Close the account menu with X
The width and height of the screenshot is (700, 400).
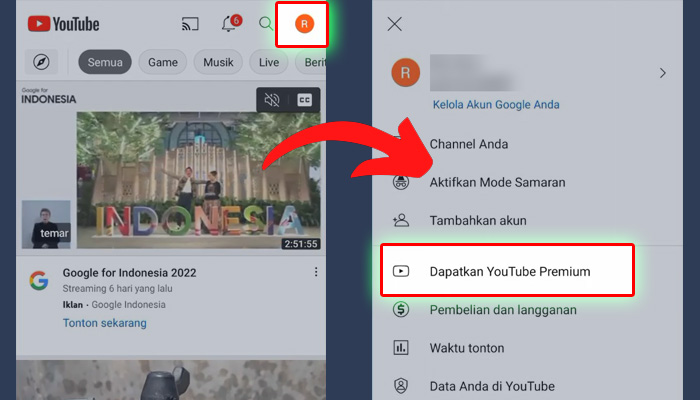[x=395, y=24]
